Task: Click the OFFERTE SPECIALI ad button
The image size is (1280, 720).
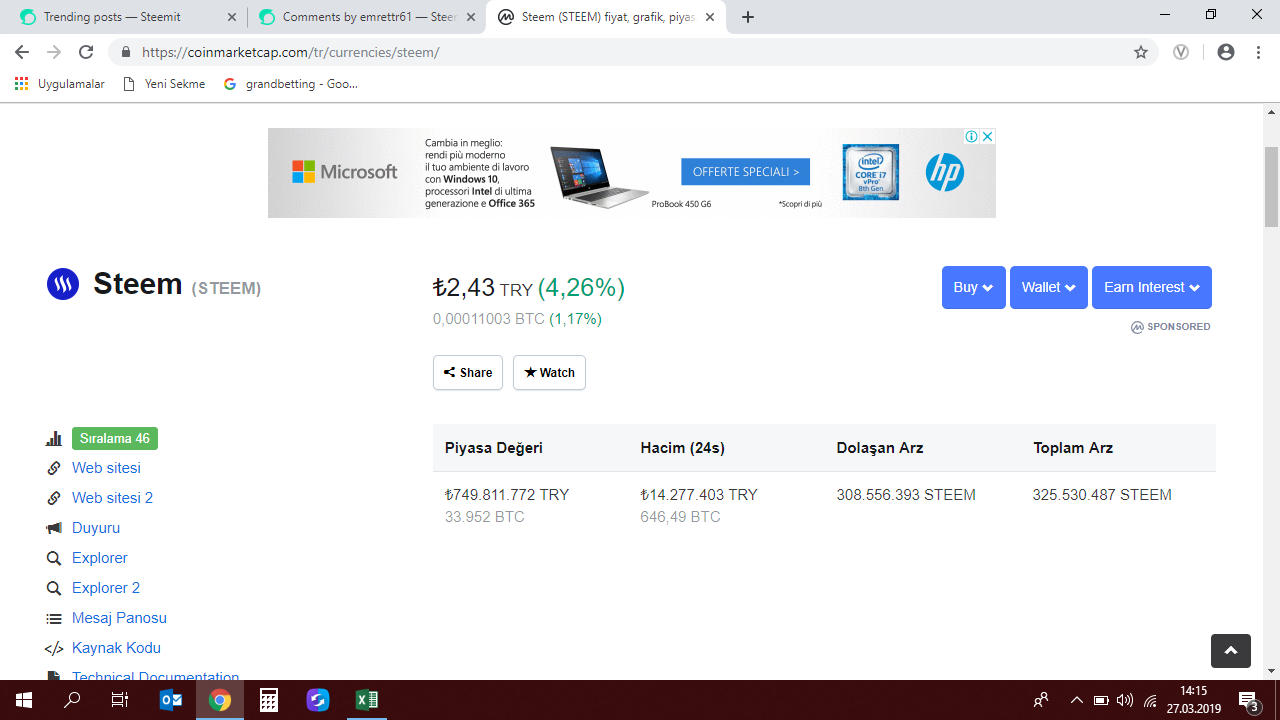Action: click(x=745, y=172)
